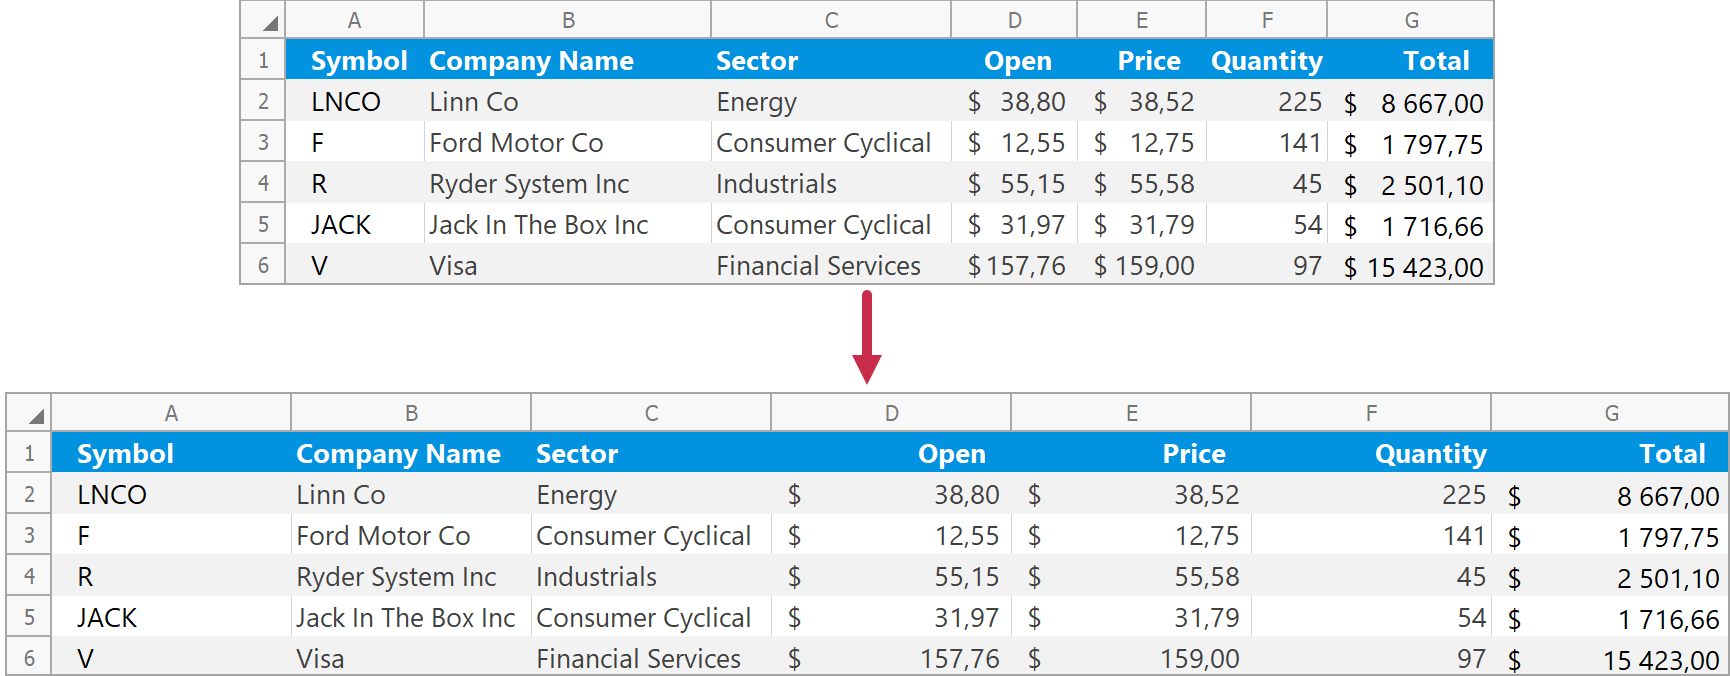The width and height of the screenshot is (1730, 676).
Task: Select the Financial Services cell in the lower table
Action: pos(638,659)
